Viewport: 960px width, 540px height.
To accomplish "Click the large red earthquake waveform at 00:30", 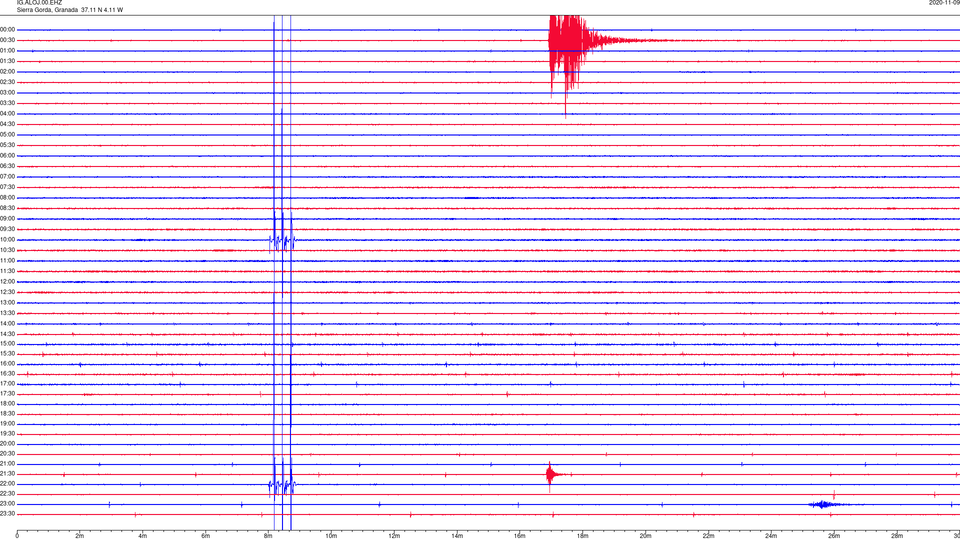I will click(569, 41).
